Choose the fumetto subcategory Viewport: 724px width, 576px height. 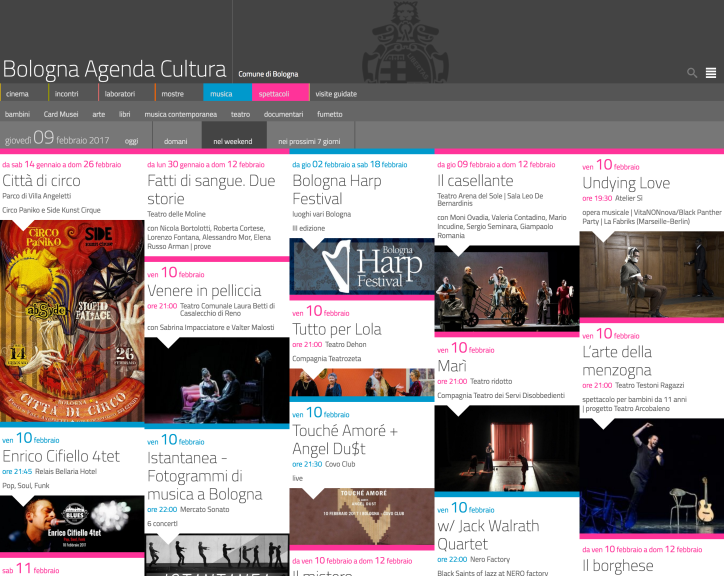tap(329, 115)
